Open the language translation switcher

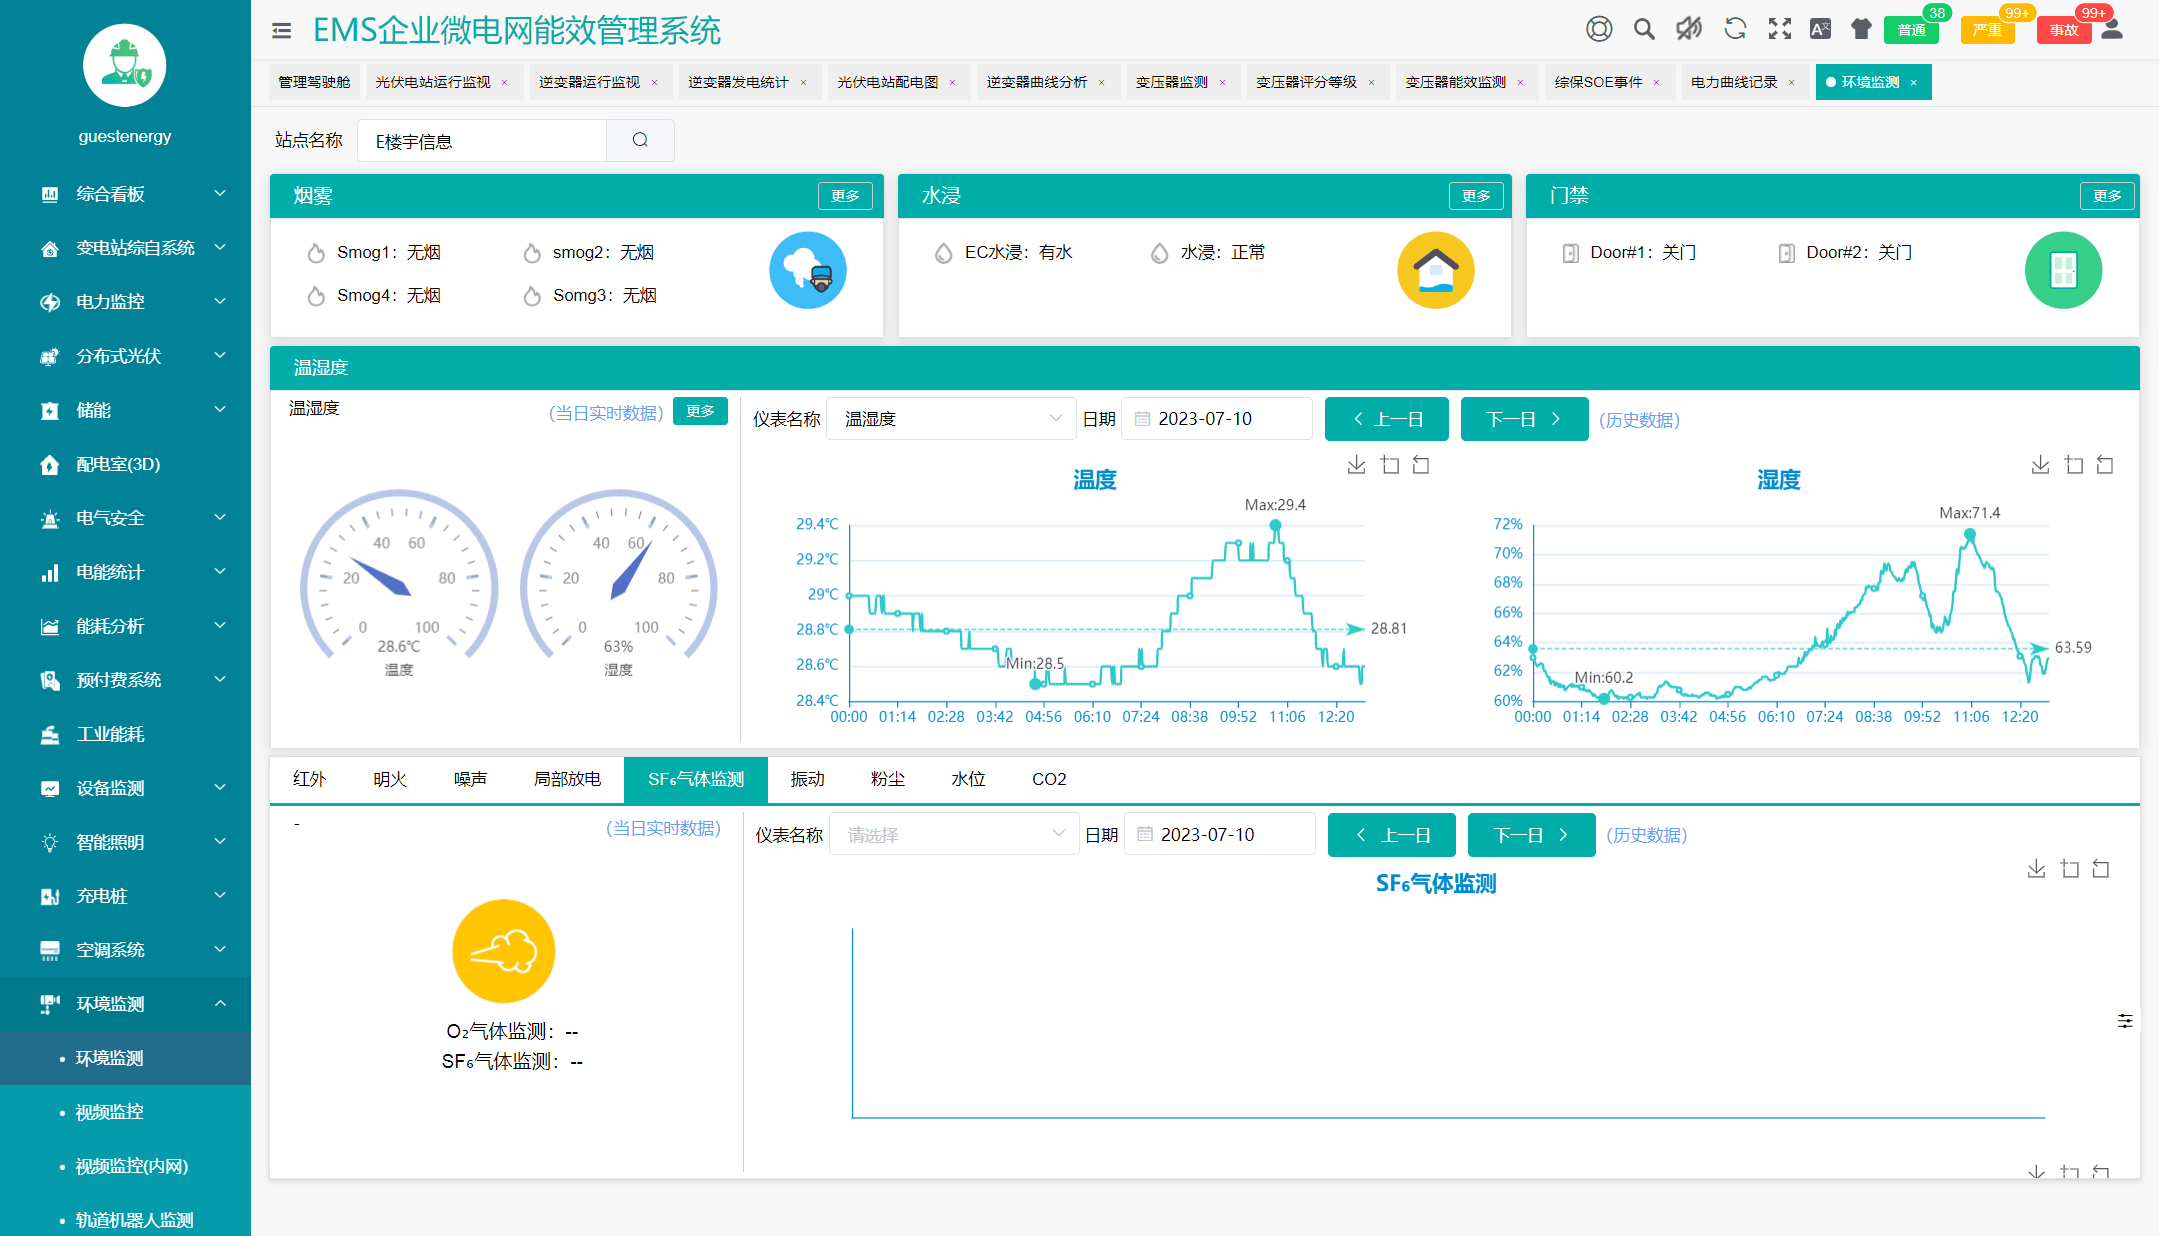(x=1820, y=29)
